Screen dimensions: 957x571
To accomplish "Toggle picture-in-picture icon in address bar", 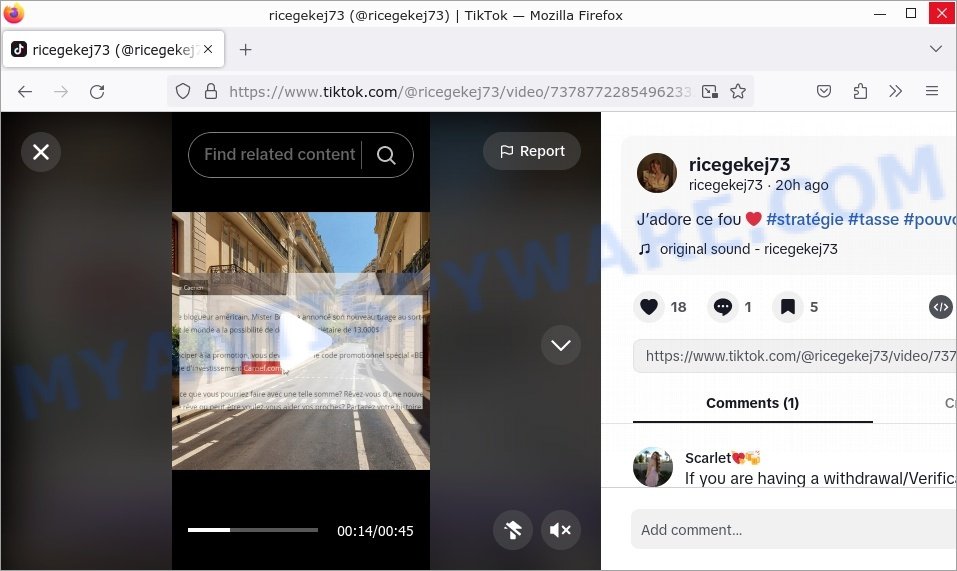I will click(709, 92).
